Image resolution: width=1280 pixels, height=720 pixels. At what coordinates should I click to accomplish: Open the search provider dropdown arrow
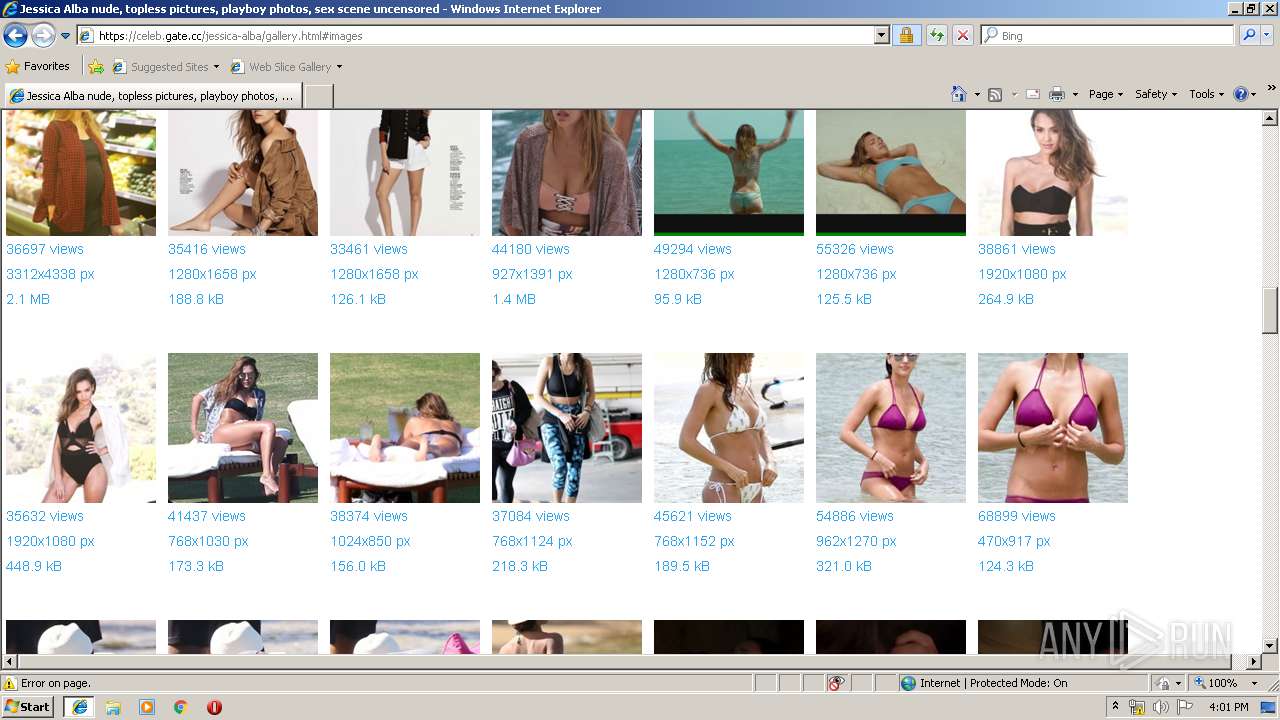point(1267,36)
